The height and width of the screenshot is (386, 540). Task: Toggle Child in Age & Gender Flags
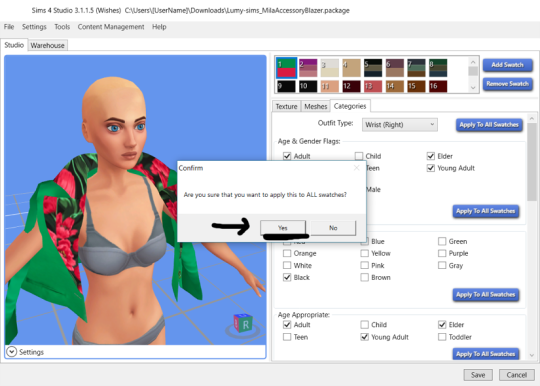[x=359, y=156]
